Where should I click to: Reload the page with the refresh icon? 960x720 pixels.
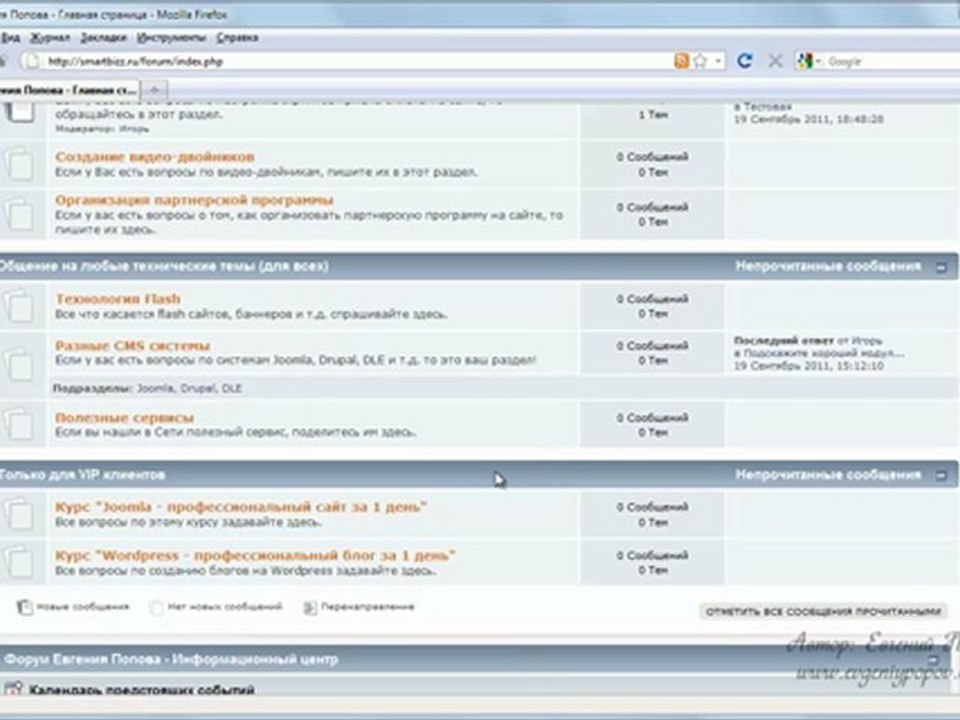coord(744,61)
